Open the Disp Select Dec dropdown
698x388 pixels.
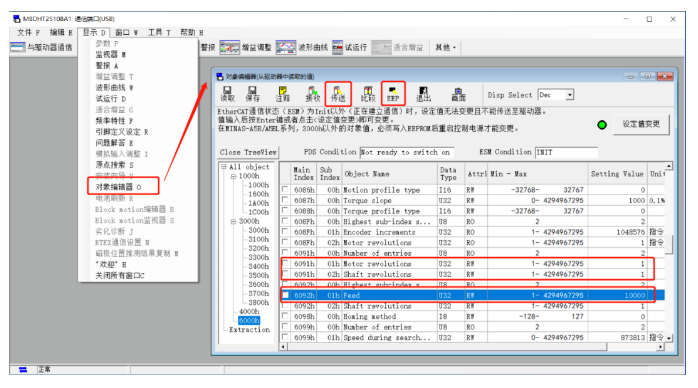coord(569,95)
